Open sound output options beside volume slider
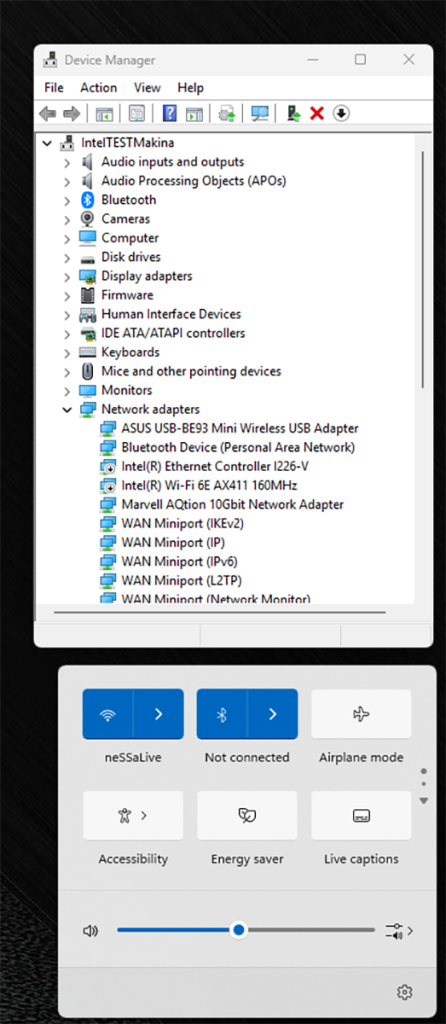The width and height of the screenshot is (446, 1024). click(400, 931)
